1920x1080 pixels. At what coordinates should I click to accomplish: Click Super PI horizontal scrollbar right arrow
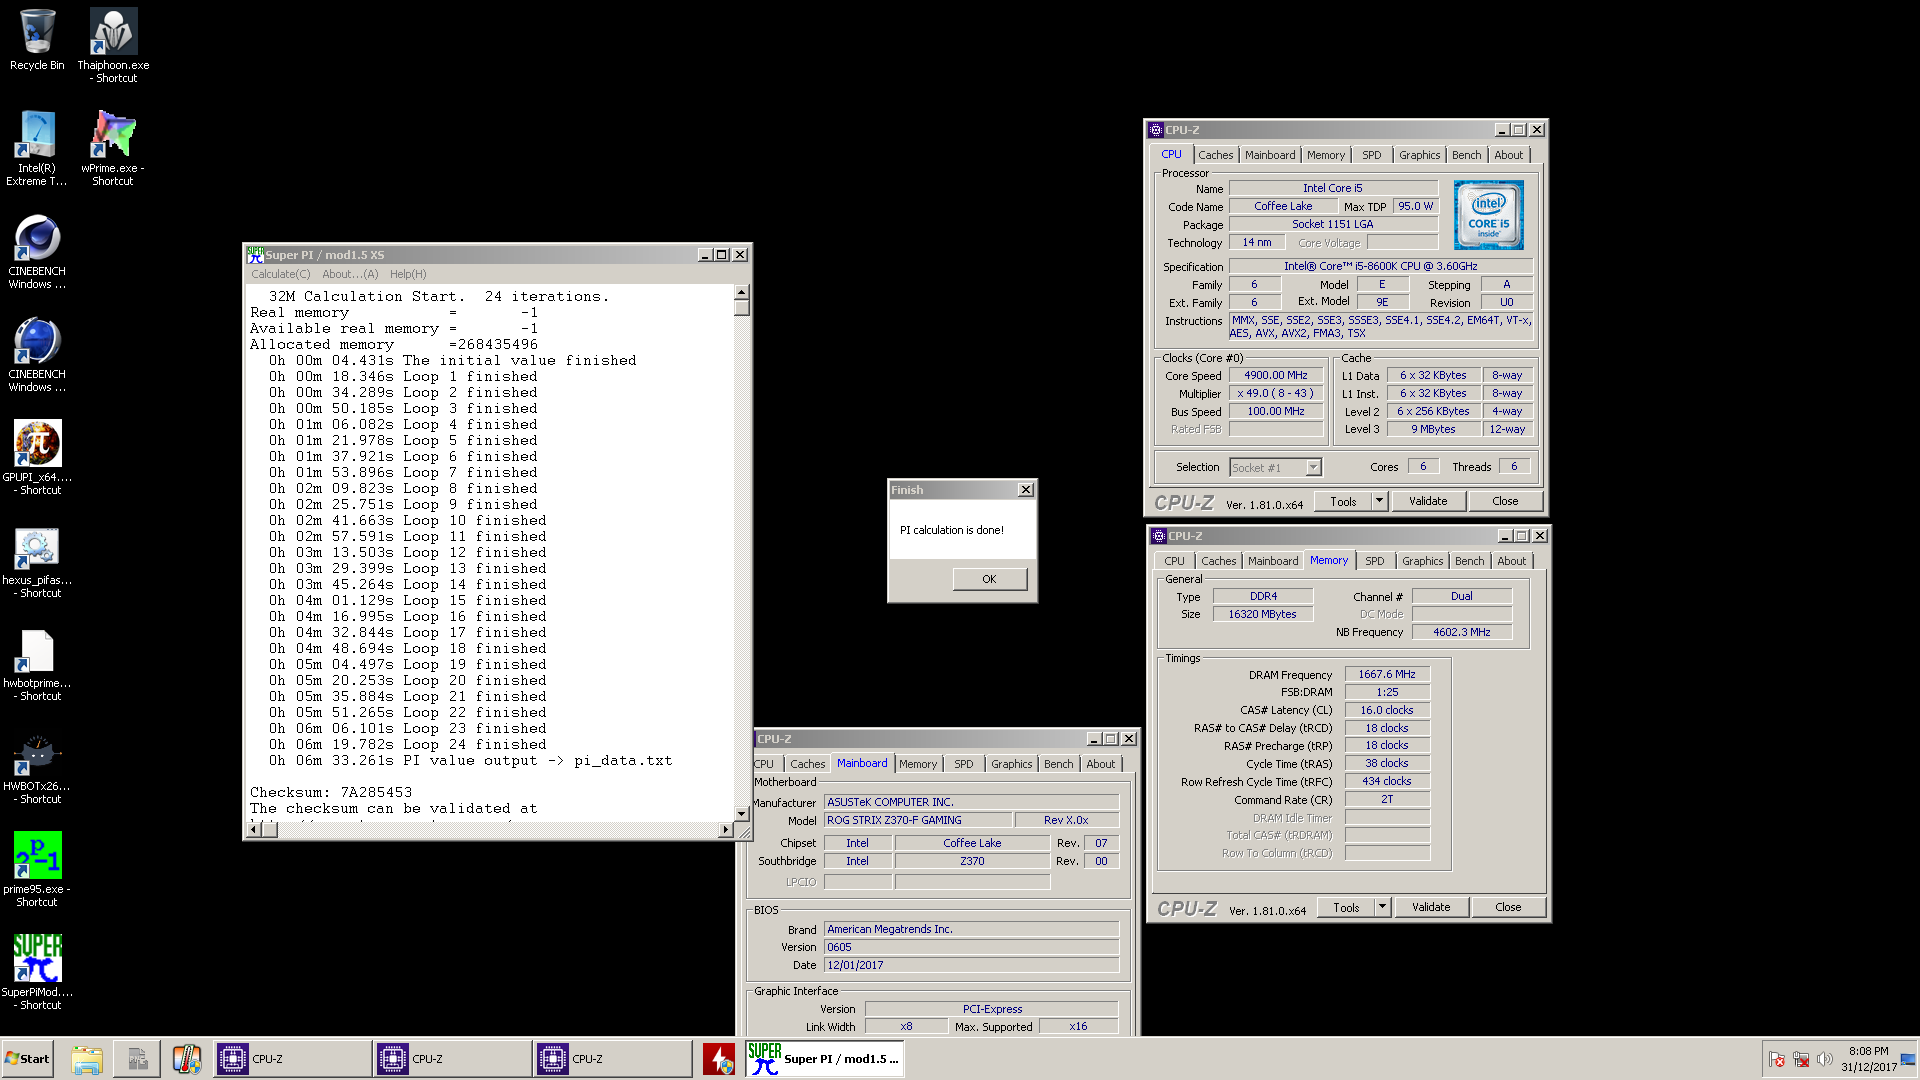726,829
